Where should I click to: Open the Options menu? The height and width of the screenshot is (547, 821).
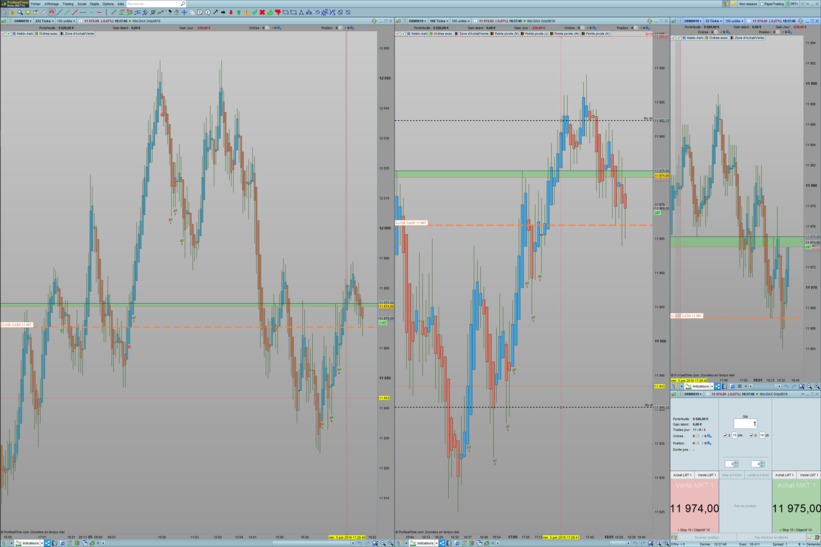[x=108, y=4]
